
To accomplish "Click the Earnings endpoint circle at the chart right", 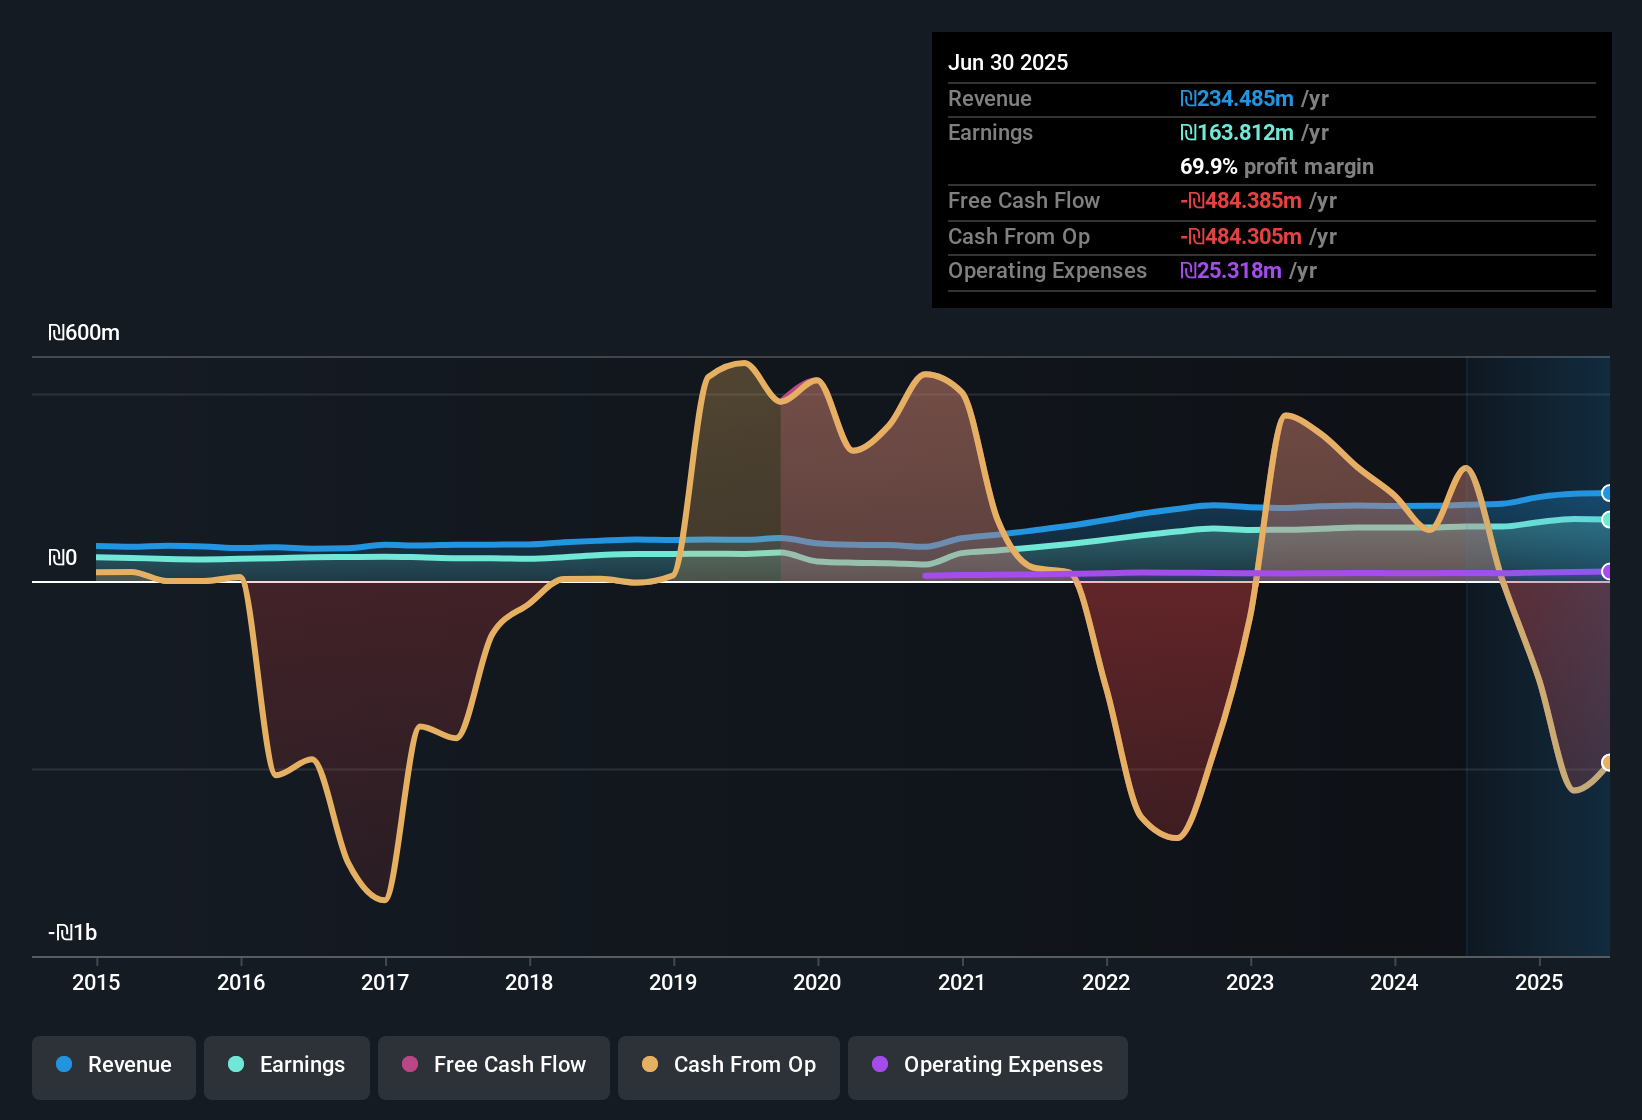I will click(x=1606, y=519).
